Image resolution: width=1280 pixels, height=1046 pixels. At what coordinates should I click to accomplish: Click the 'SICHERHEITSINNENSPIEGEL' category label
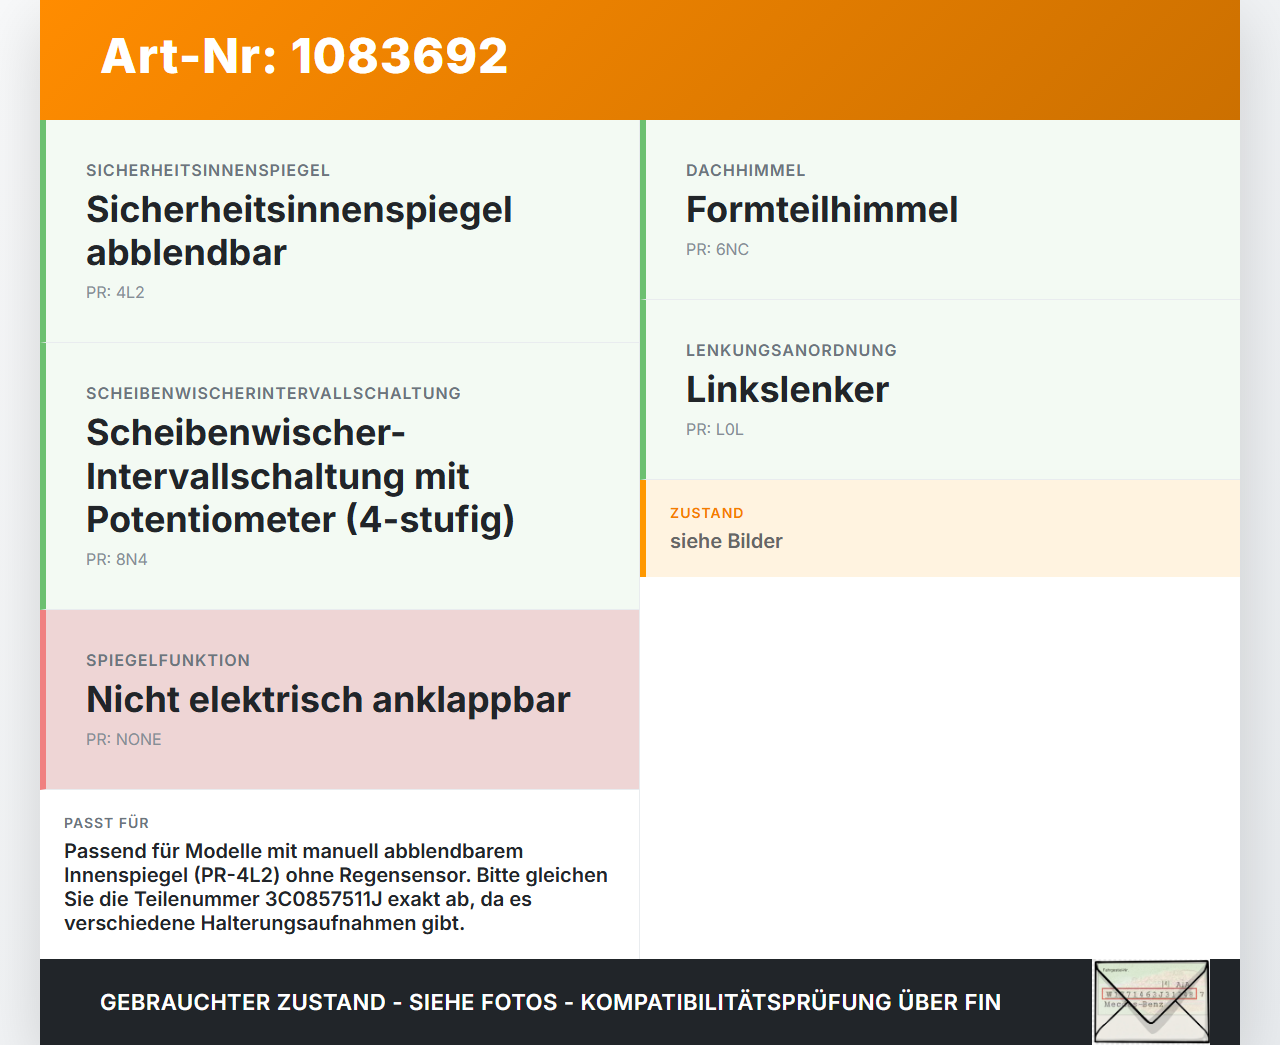tap(208, 170)
